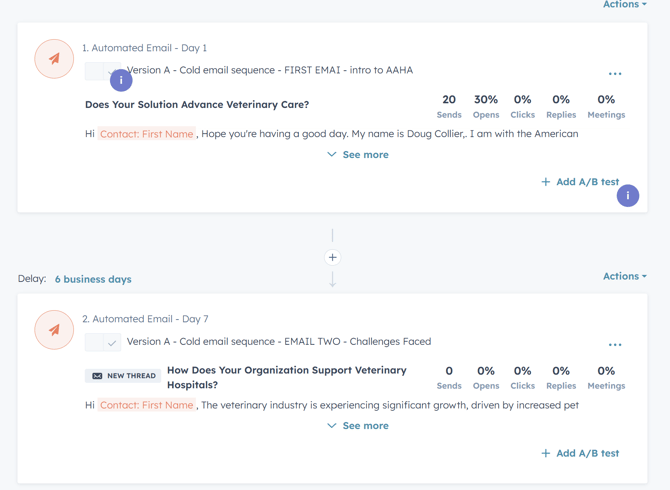This screenshot has width=670, height=490.
Task: Click Contact: First Name token in Day 1 email
Action: click(x=146, y=134)
